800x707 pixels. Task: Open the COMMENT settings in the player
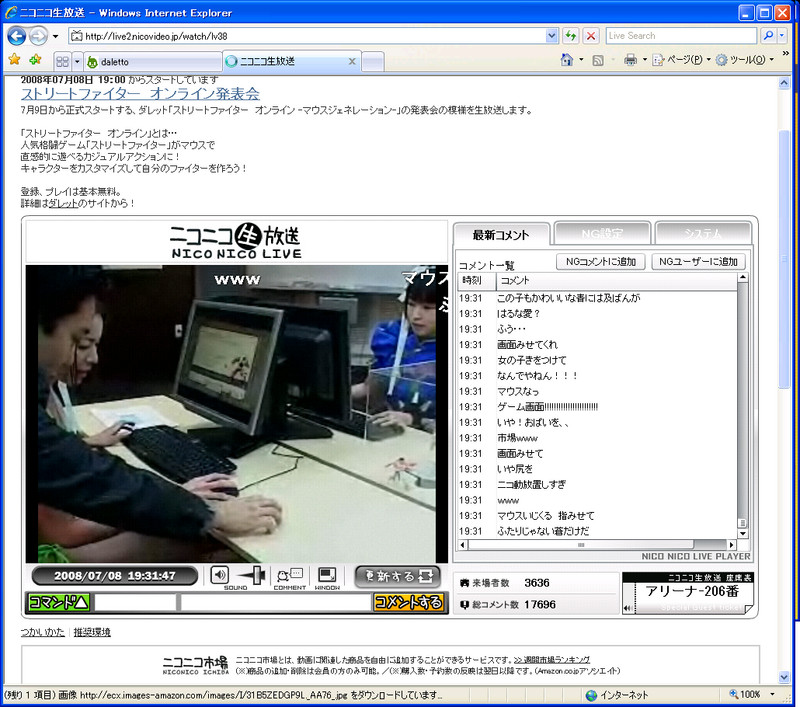coord(288,575)
